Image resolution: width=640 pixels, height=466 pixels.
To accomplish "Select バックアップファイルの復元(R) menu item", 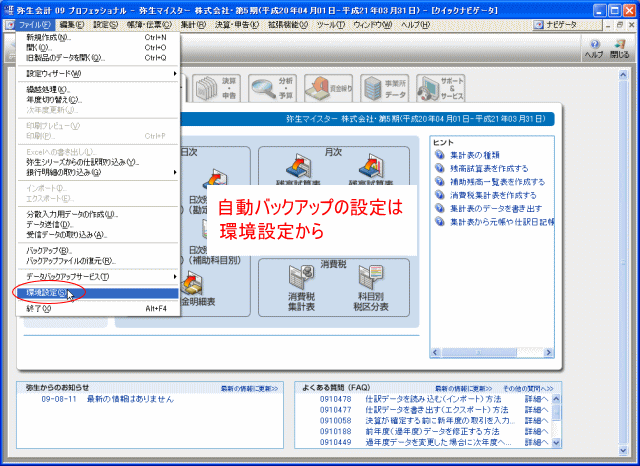I will (98, 261).
